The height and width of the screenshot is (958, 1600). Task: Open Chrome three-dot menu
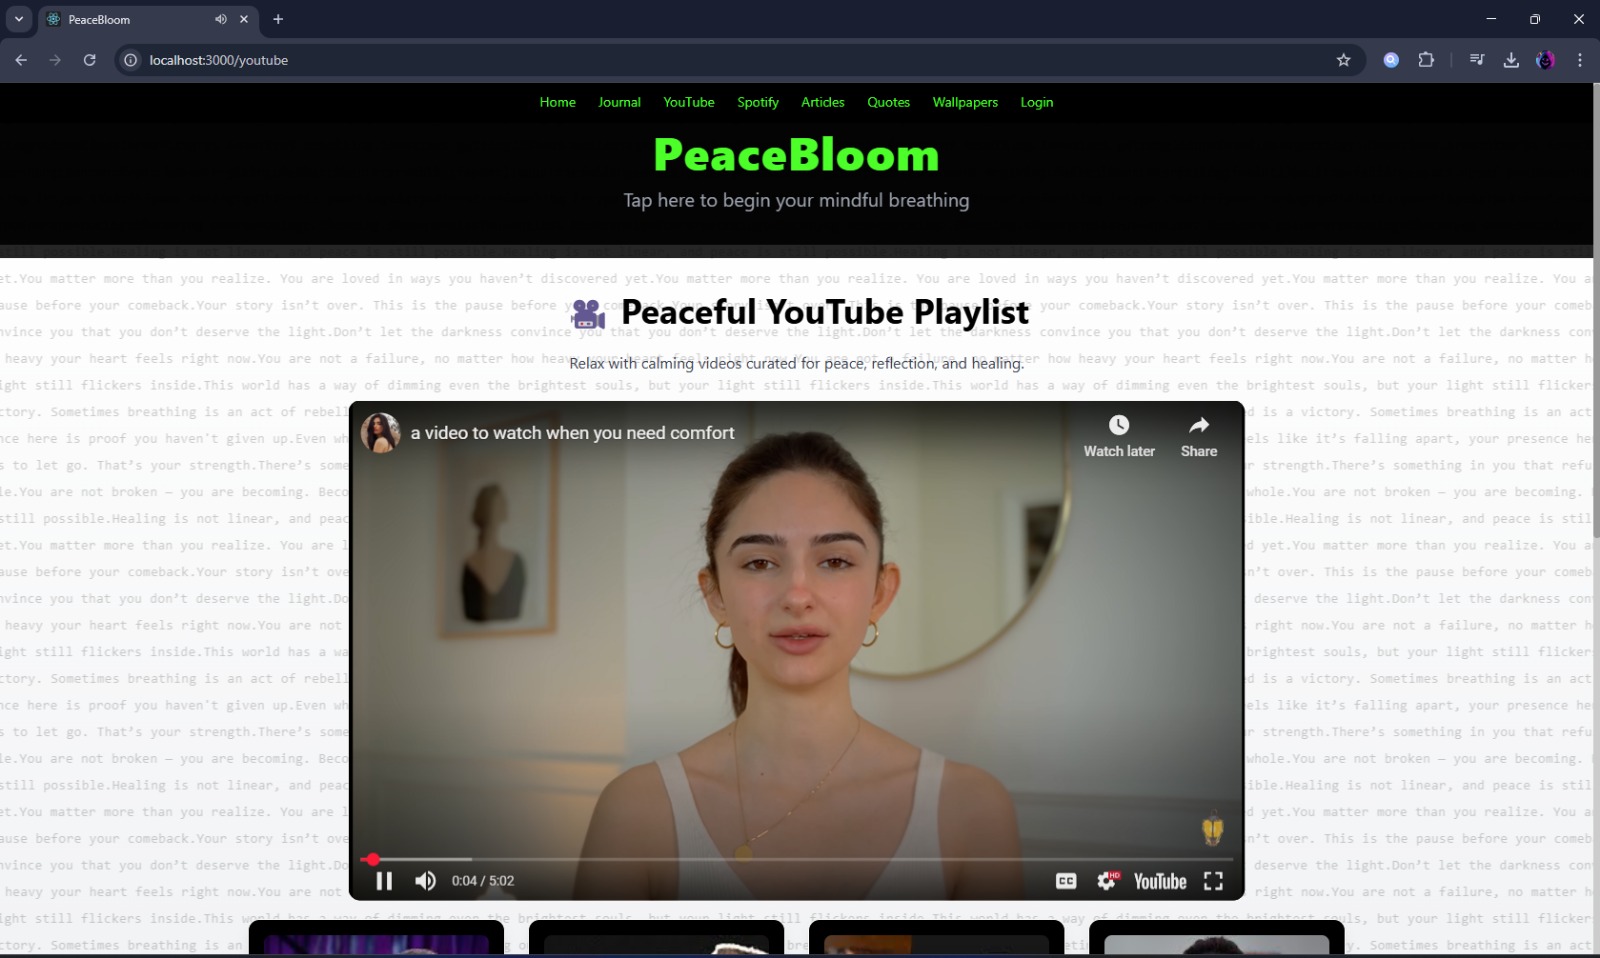(x=1580, y=60)
